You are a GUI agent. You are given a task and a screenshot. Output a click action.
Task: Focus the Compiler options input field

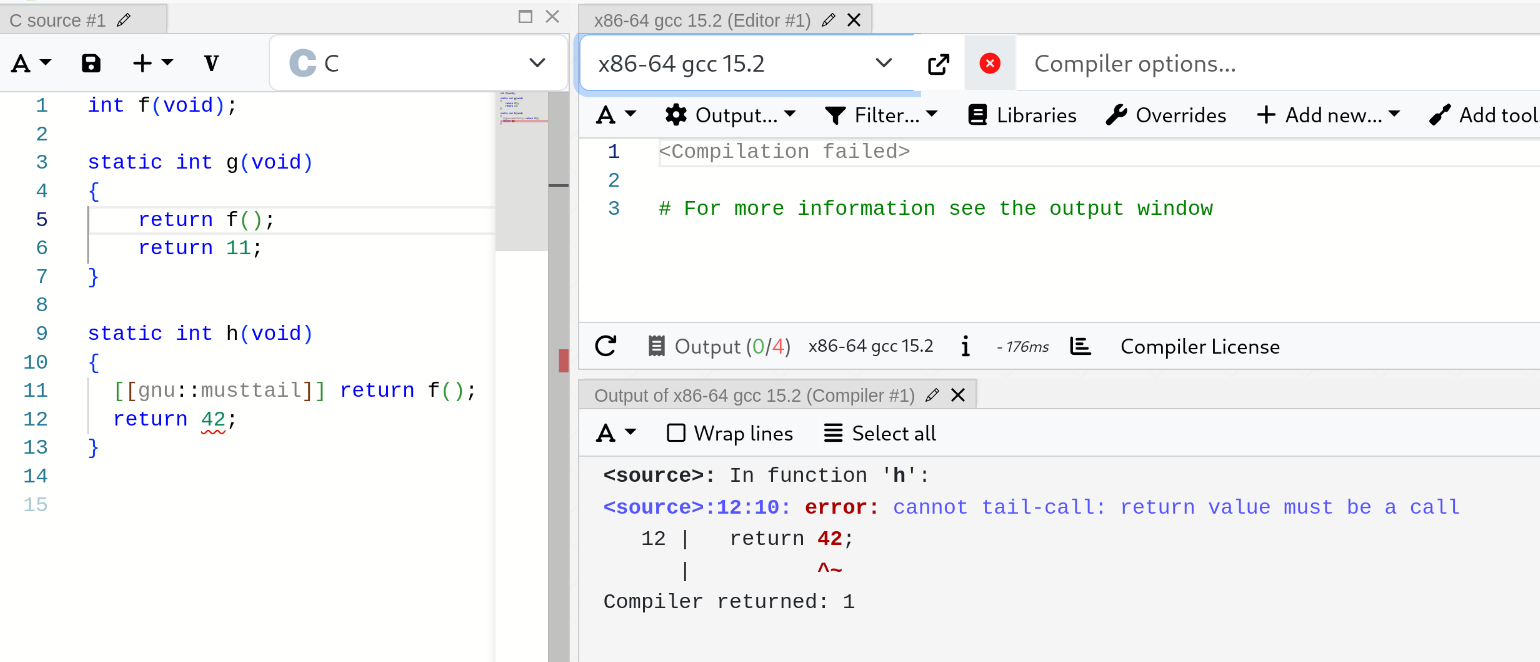[1278, 64]
